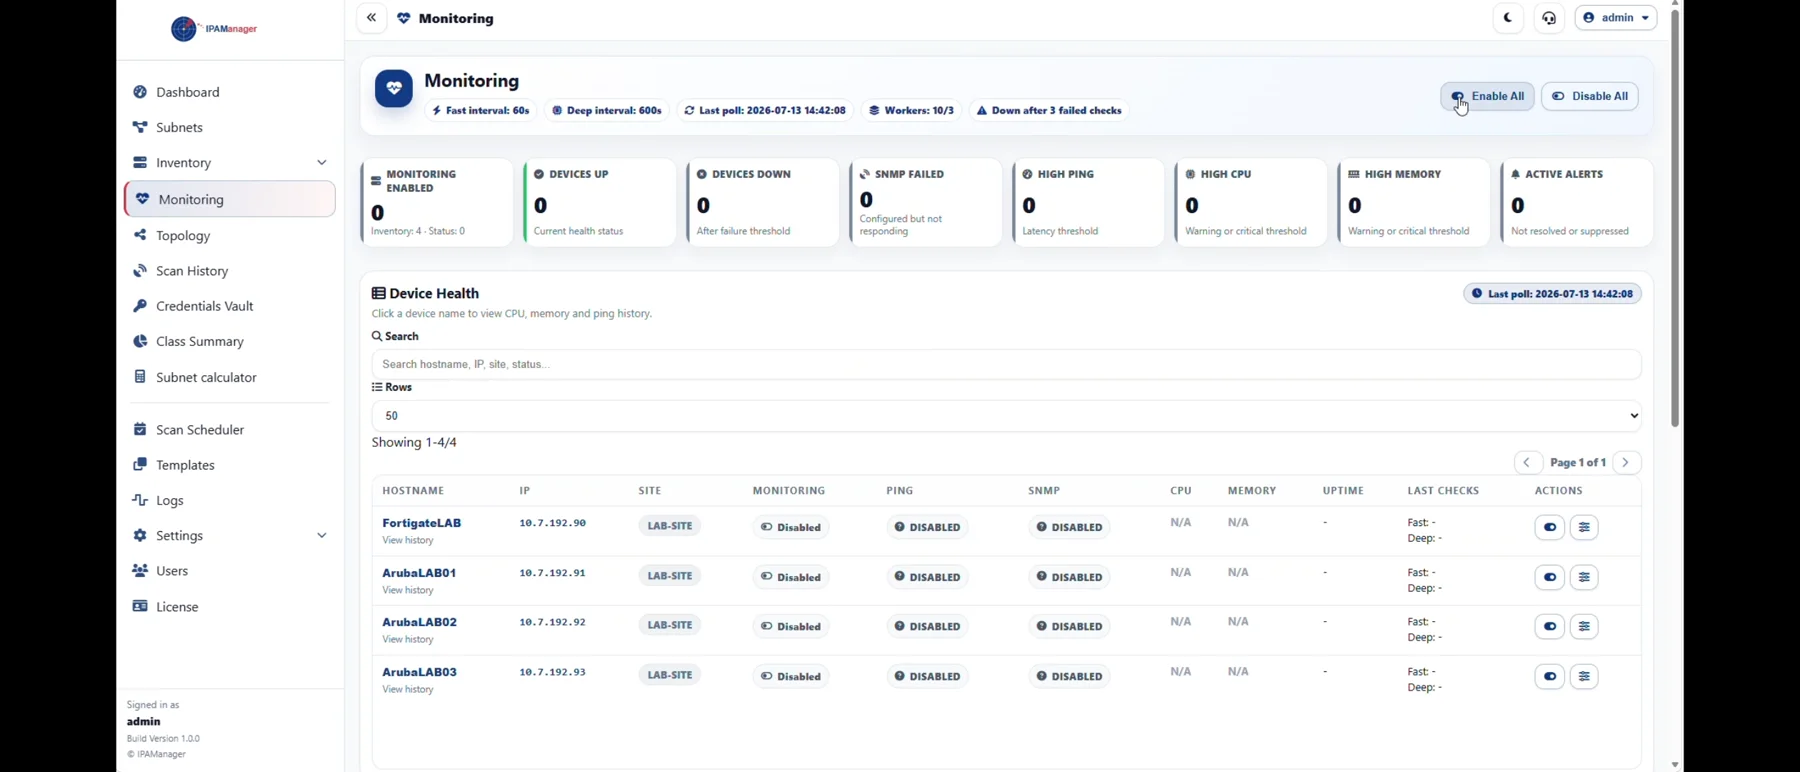The height and width of the screenshot is (772, 1800).
Task: Click SNMP Failed stat card
Action: tap(926, 202)
